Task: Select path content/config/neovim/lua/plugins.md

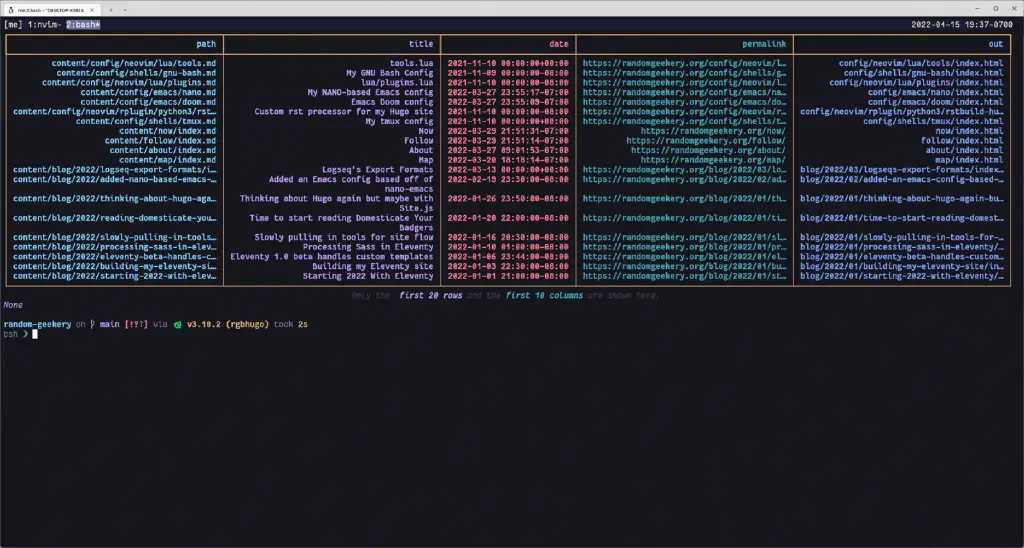Action: click(129, 83)
